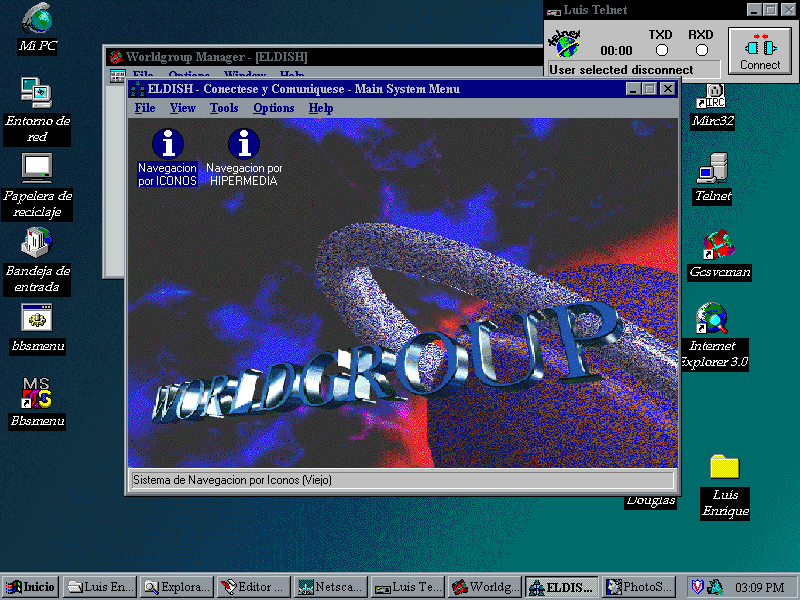Click the TXD indicator light
The image size is (800, 600).
point(662,50)
